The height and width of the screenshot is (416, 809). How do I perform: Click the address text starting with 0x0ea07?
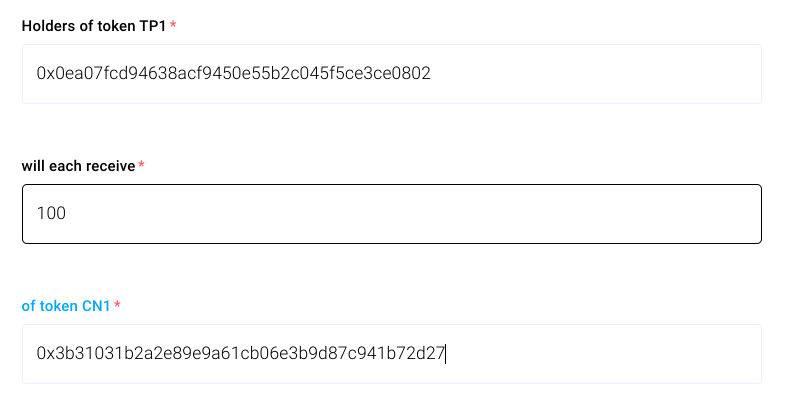[x=233, y=74]
